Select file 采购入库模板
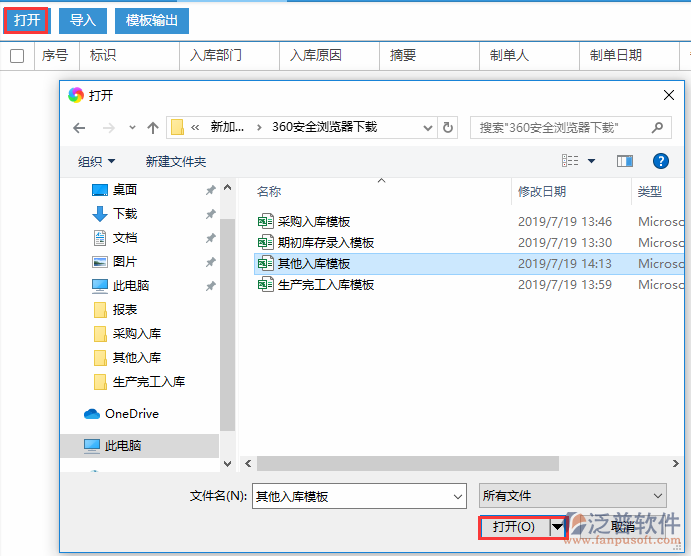 point(314,222)
